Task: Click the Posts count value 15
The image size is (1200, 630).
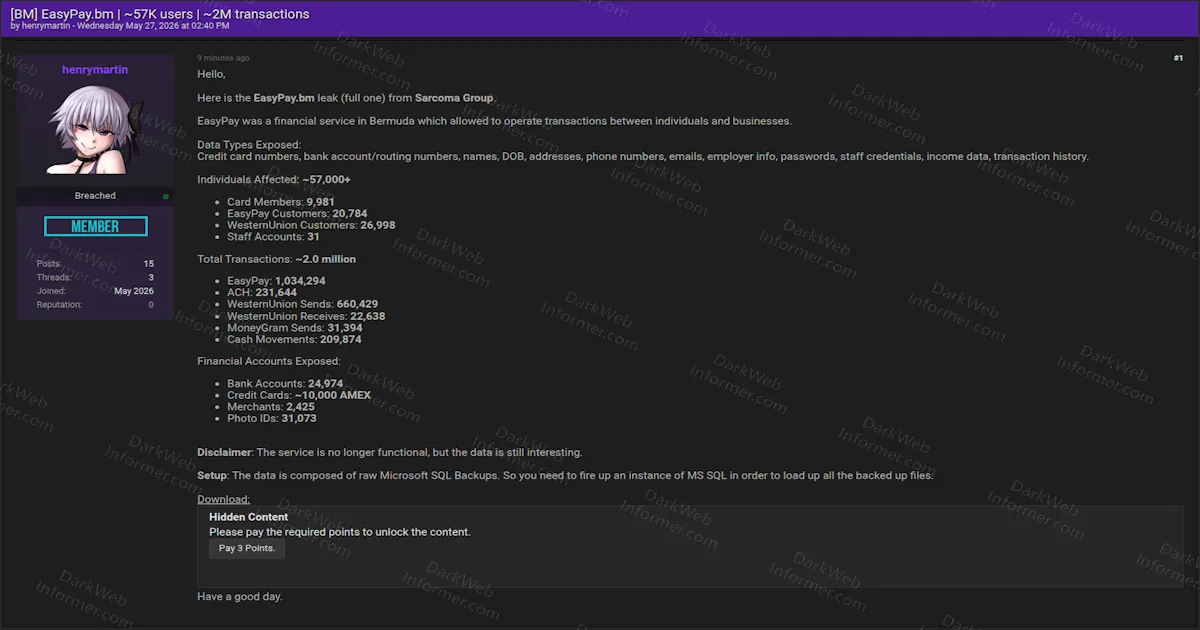Action: [148, 264]
